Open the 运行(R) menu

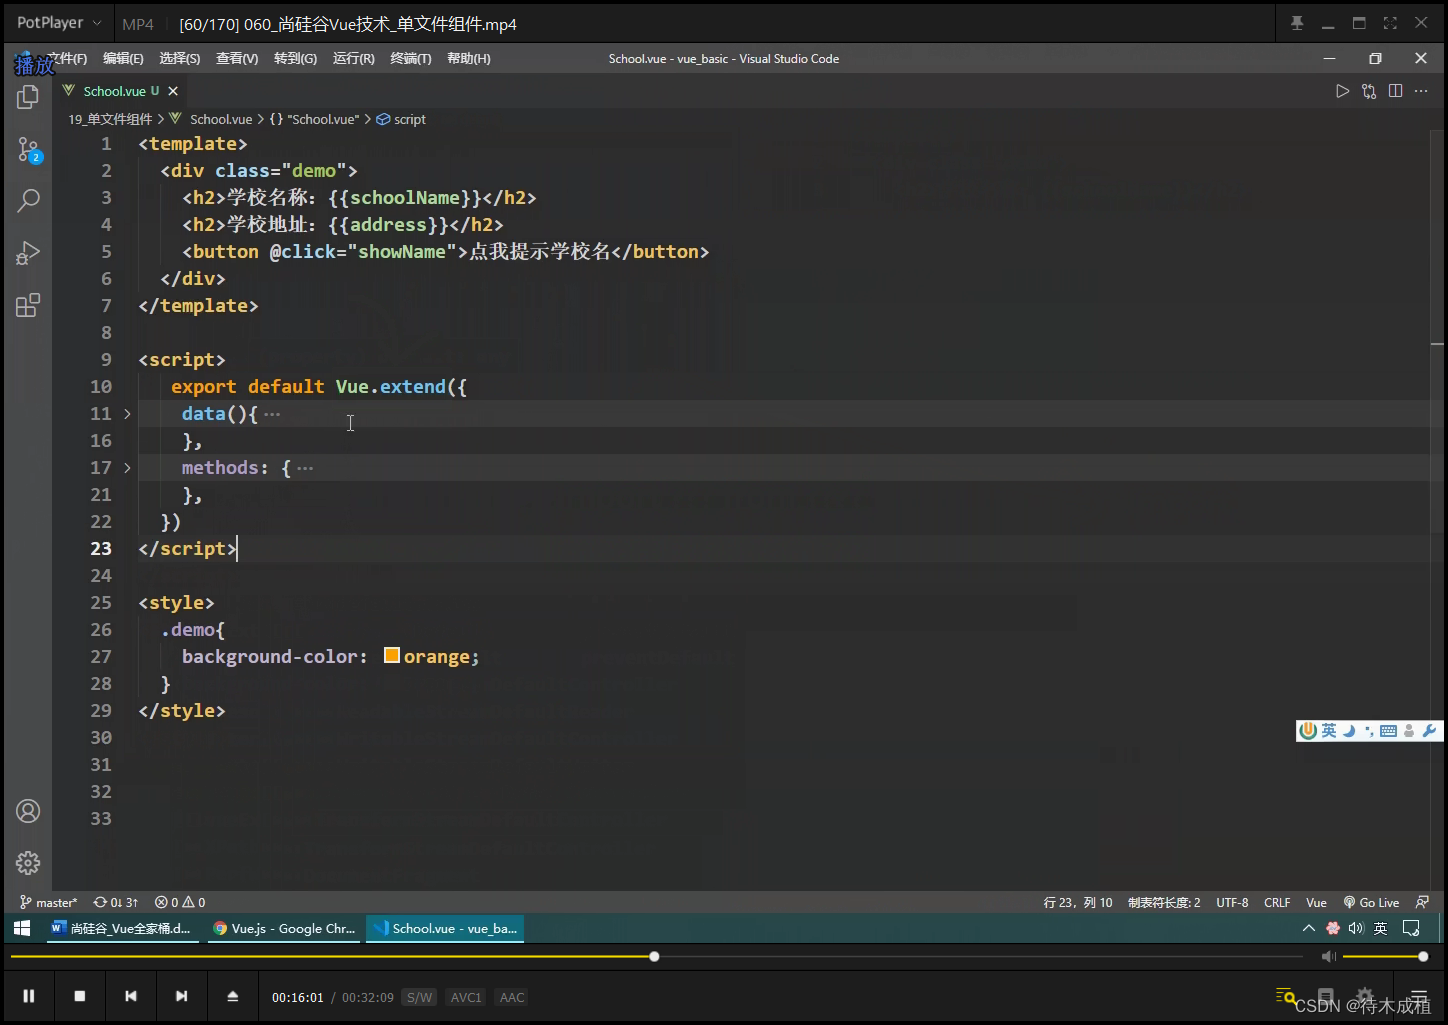353,59
